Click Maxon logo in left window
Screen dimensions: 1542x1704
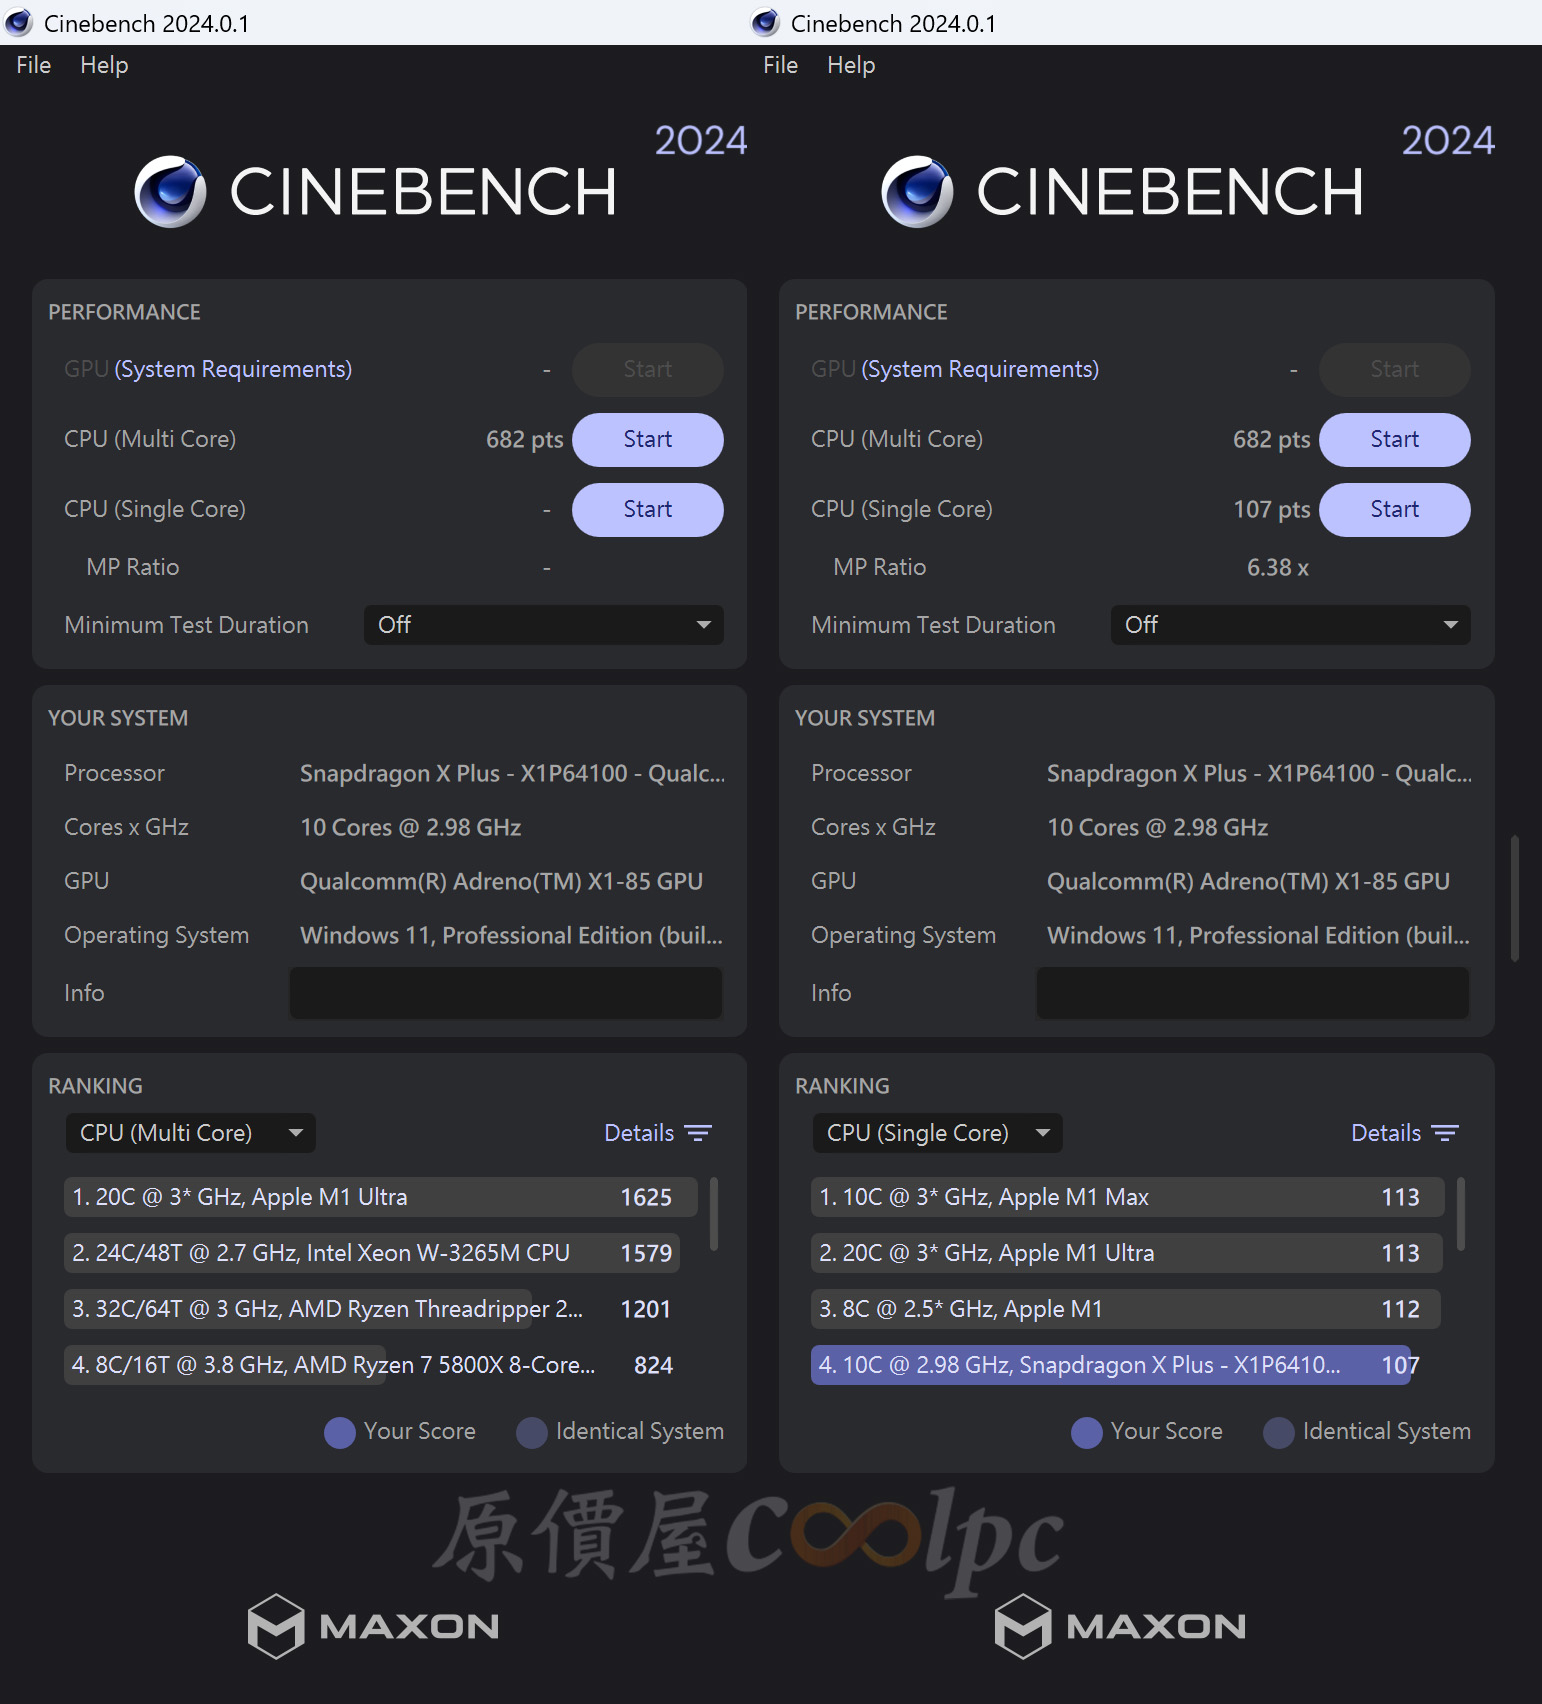tap(373, 1626)
